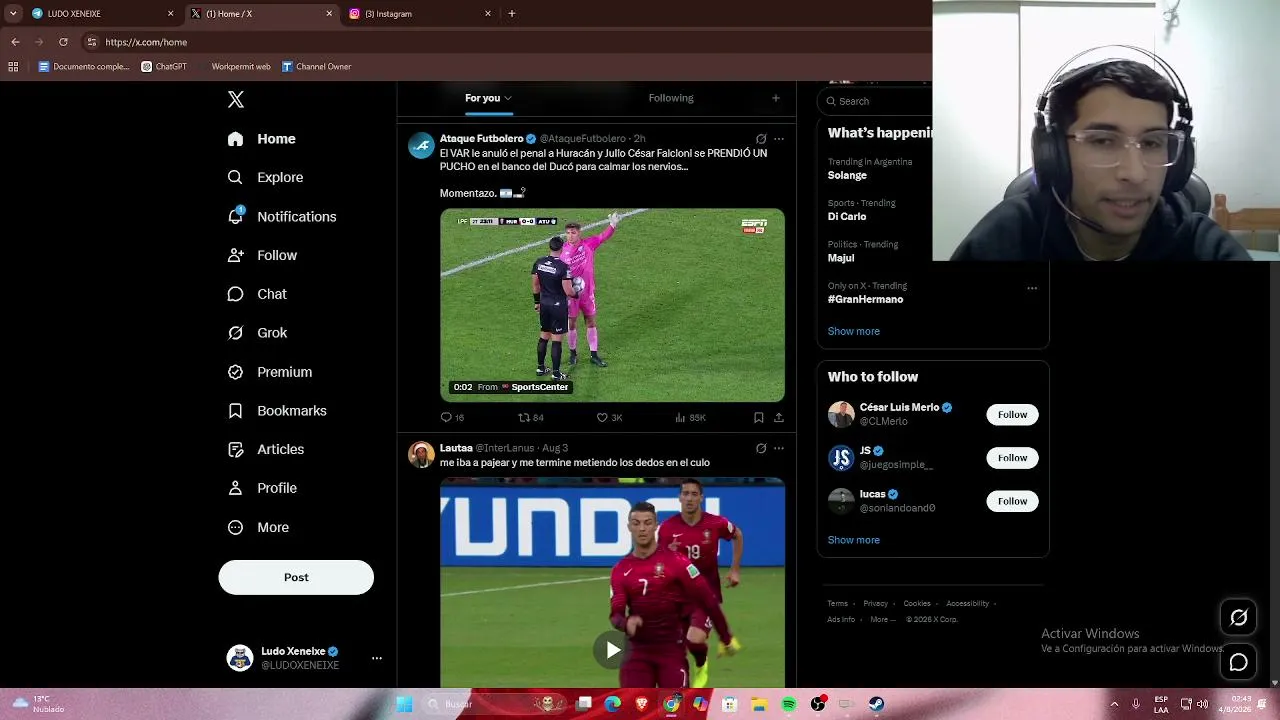Open the ChatGPT bookmark
The width and height of the screenshot is (1280, 720).
[164, 67]
